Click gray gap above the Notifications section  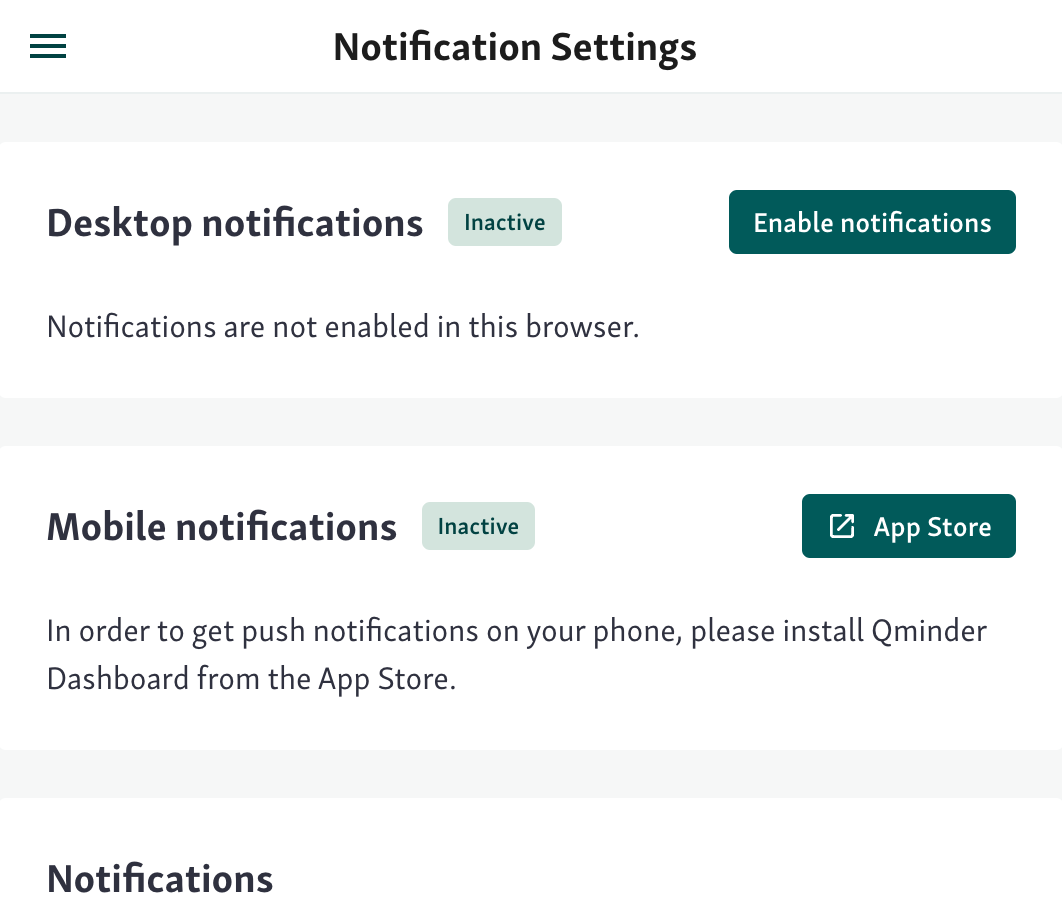530,773
